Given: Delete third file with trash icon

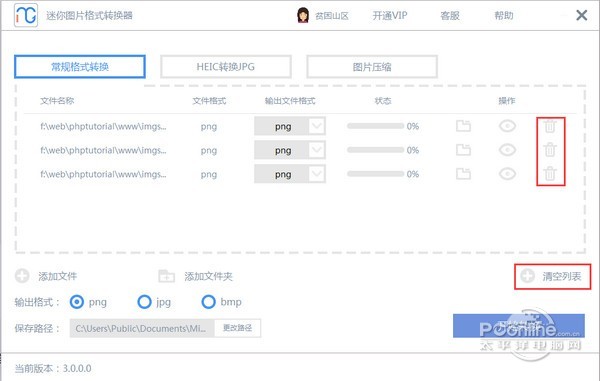Looking at the screenshot, I should [x=550, y=174].
